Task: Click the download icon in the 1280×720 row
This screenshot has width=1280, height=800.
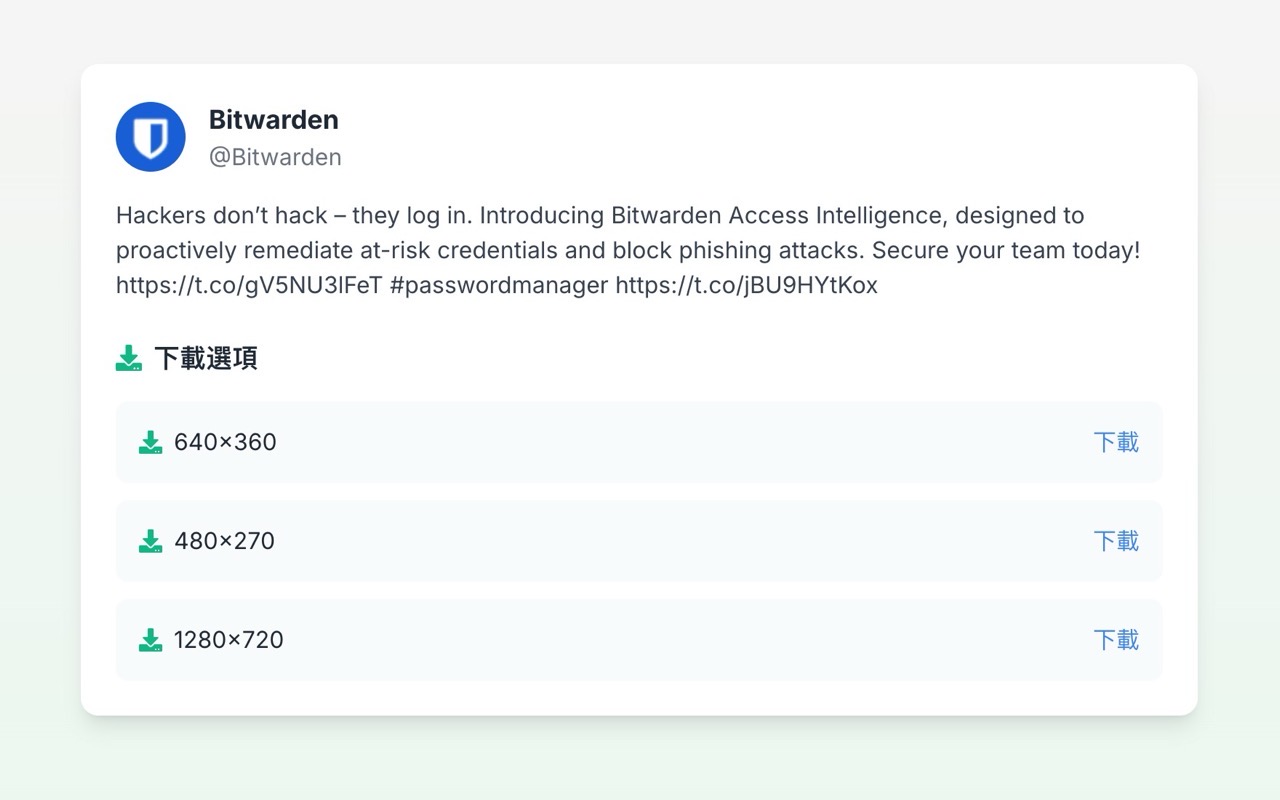Action: tap(151, 640)
